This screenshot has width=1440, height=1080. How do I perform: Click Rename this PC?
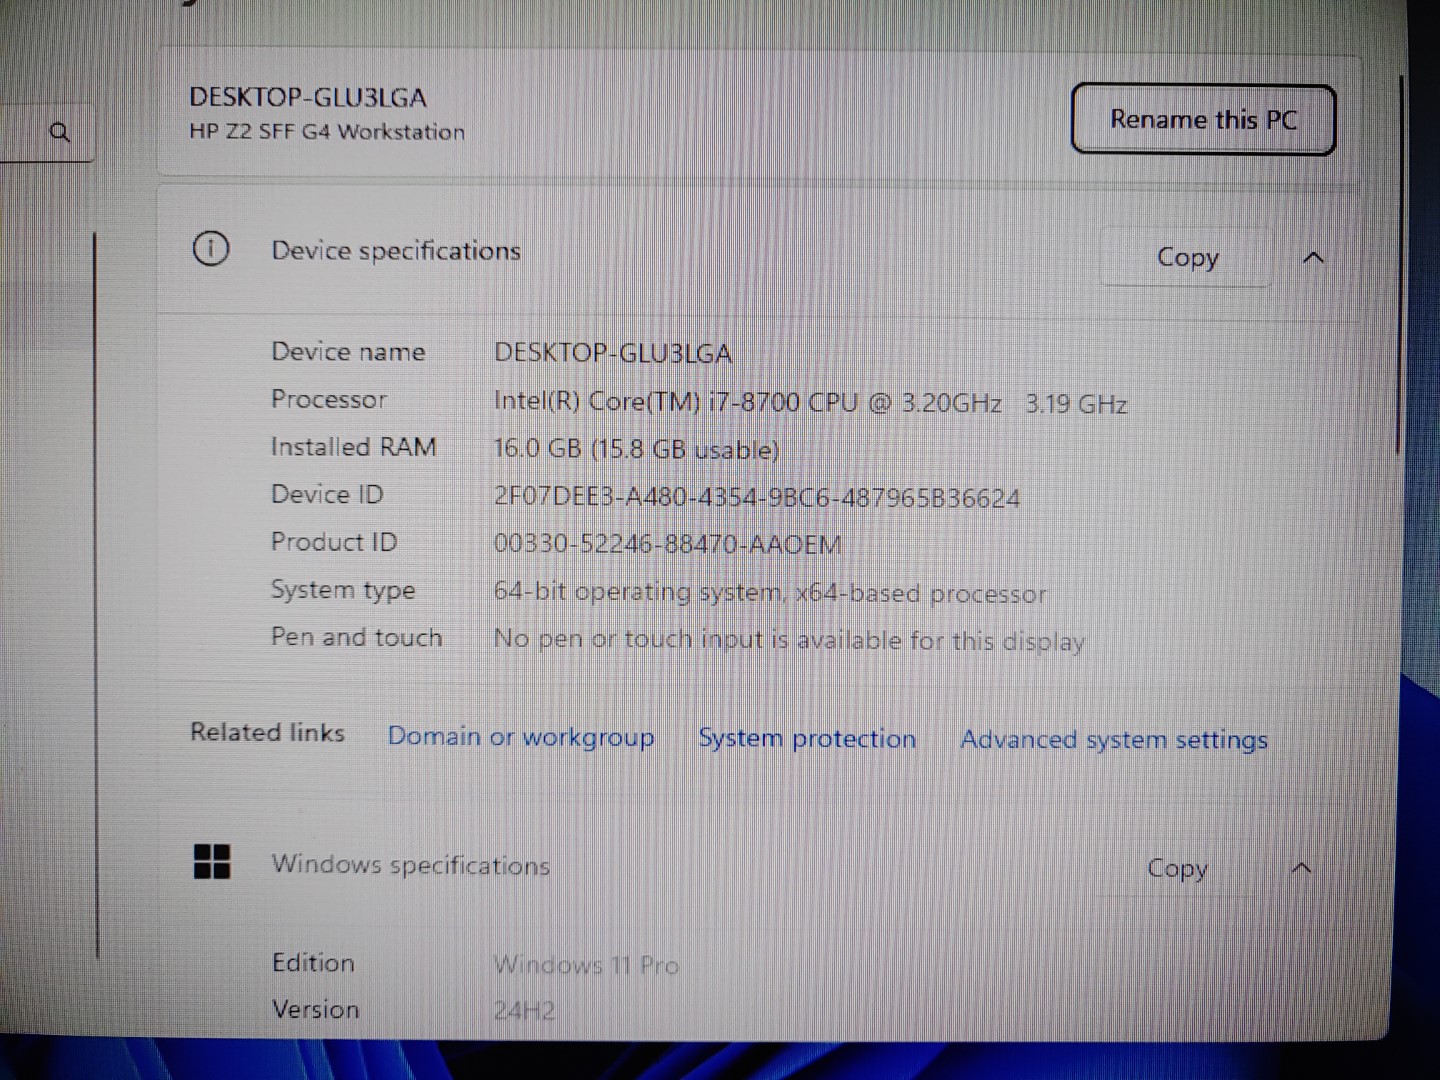click(1203, 120)
